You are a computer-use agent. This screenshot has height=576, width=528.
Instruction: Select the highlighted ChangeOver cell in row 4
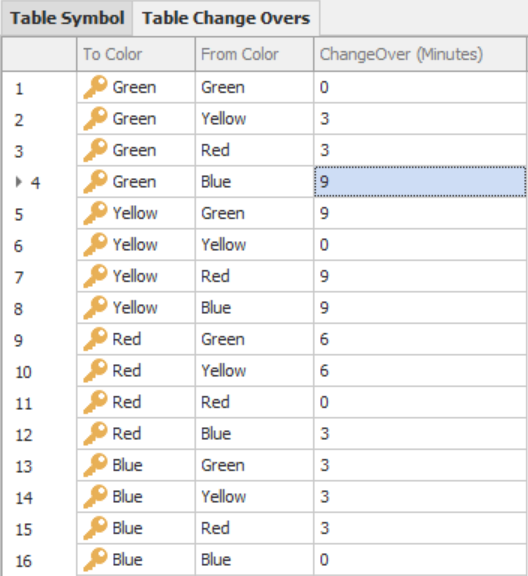[420, 182]
